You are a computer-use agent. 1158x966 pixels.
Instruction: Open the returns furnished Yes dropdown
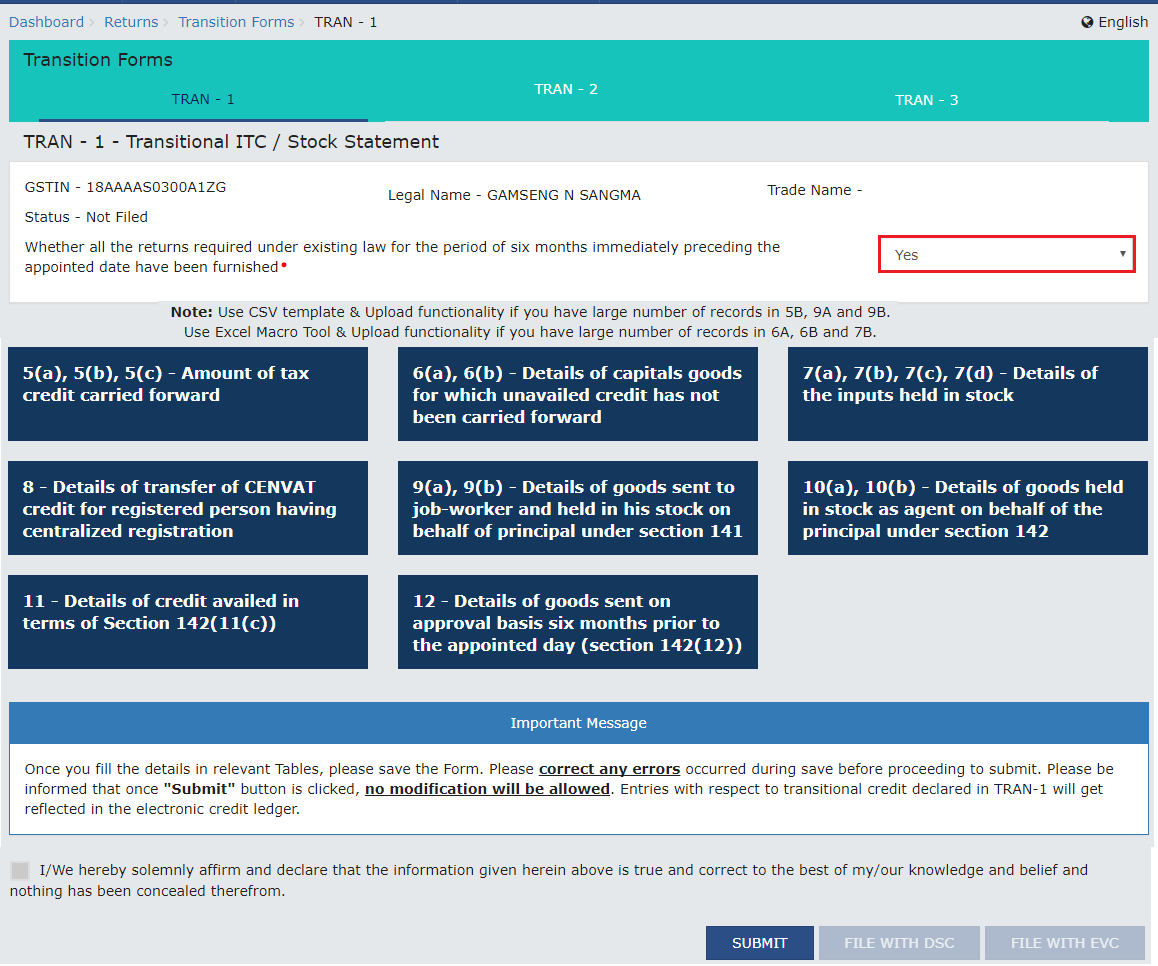[x=1006, y=255]
